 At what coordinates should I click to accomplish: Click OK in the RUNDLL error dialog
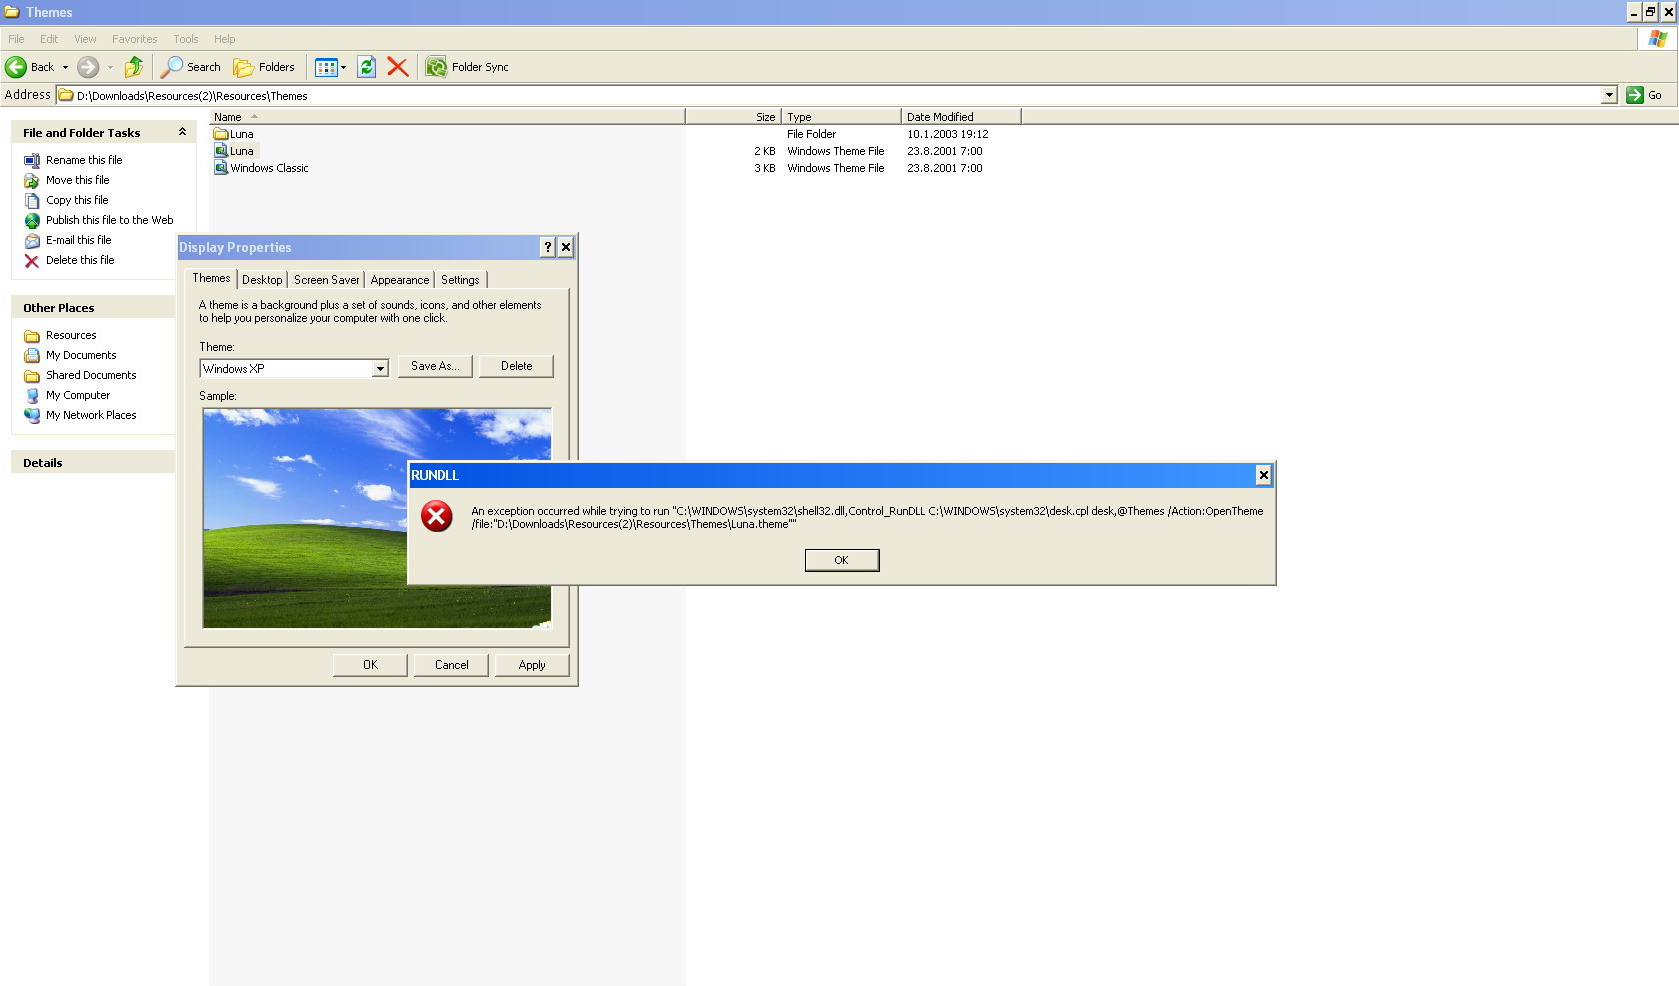tap(841, 560)
